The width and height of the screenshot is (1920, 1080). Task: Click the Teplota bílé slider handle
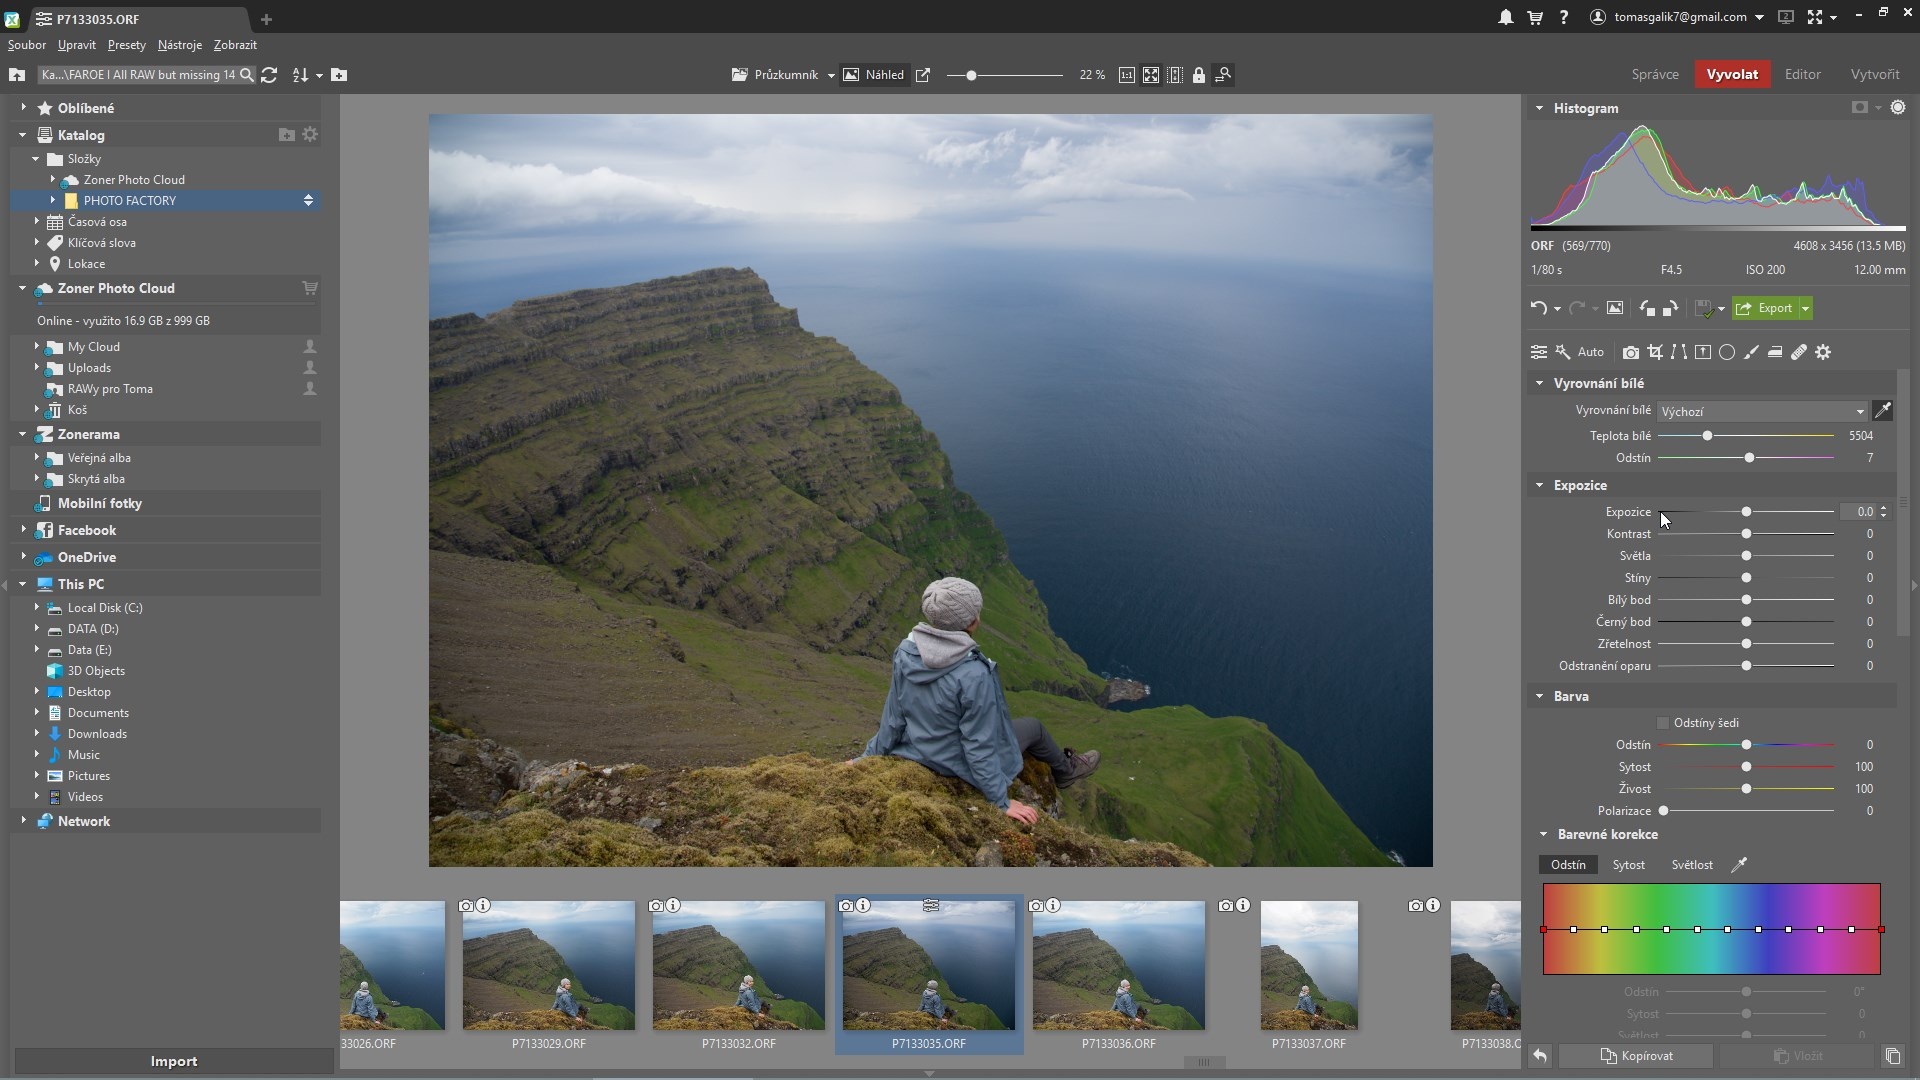click(x=1707, y=436)
